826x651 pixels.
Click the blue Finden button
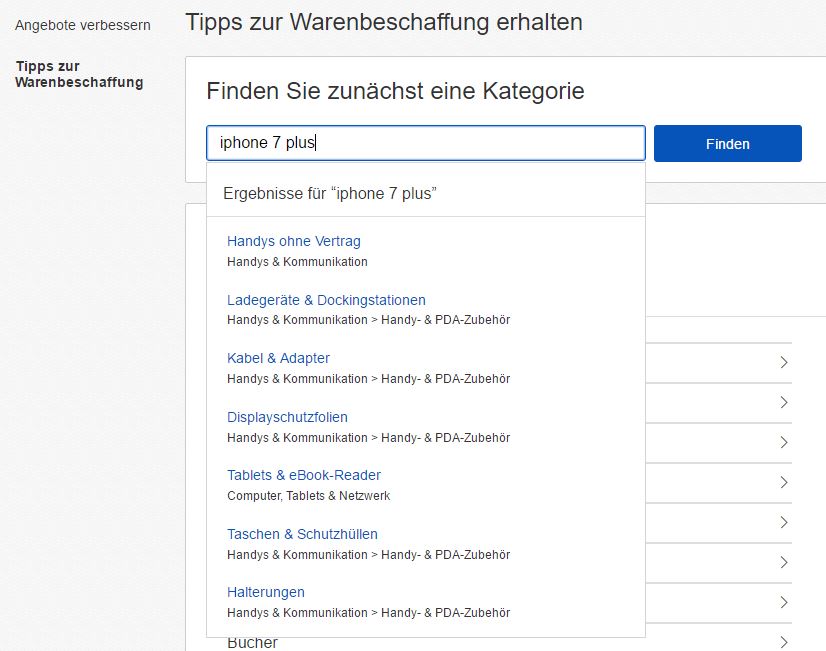[x=727, y=143]
